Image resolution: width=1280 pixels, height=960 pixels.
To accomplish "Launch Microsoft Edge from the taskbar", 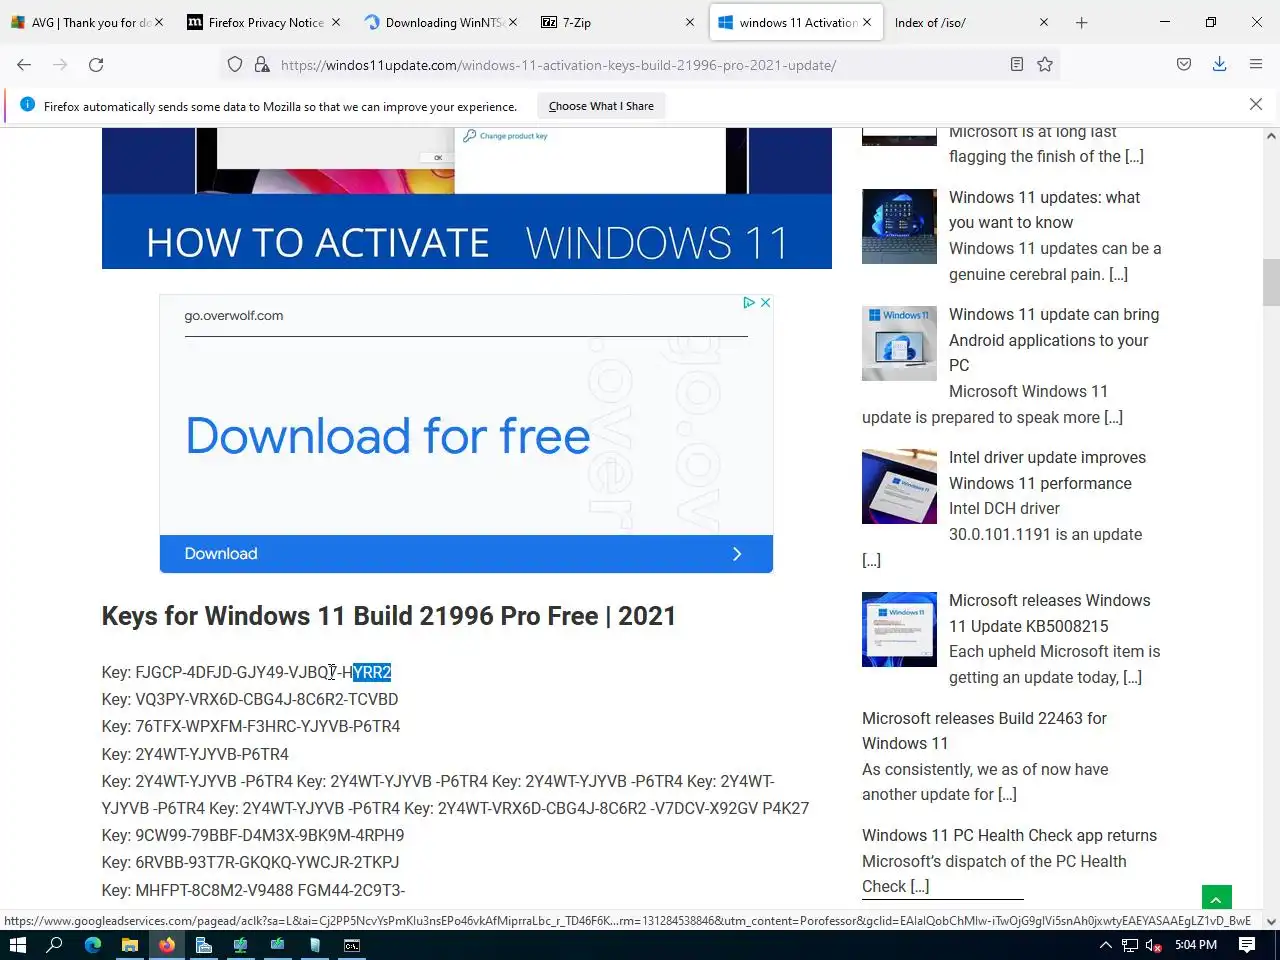I will point(93,945).
